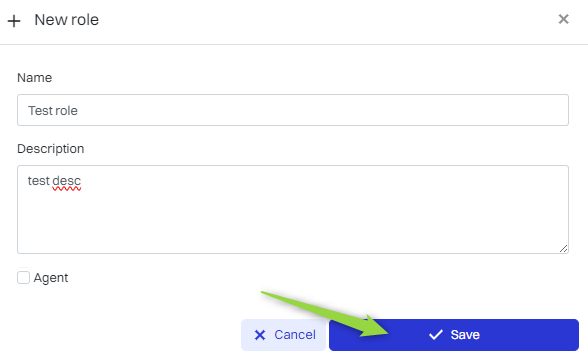The width and height of the screenshot is (588, 360).
Task: Click the green arrow annotation
Action: [x=324, y=314]
